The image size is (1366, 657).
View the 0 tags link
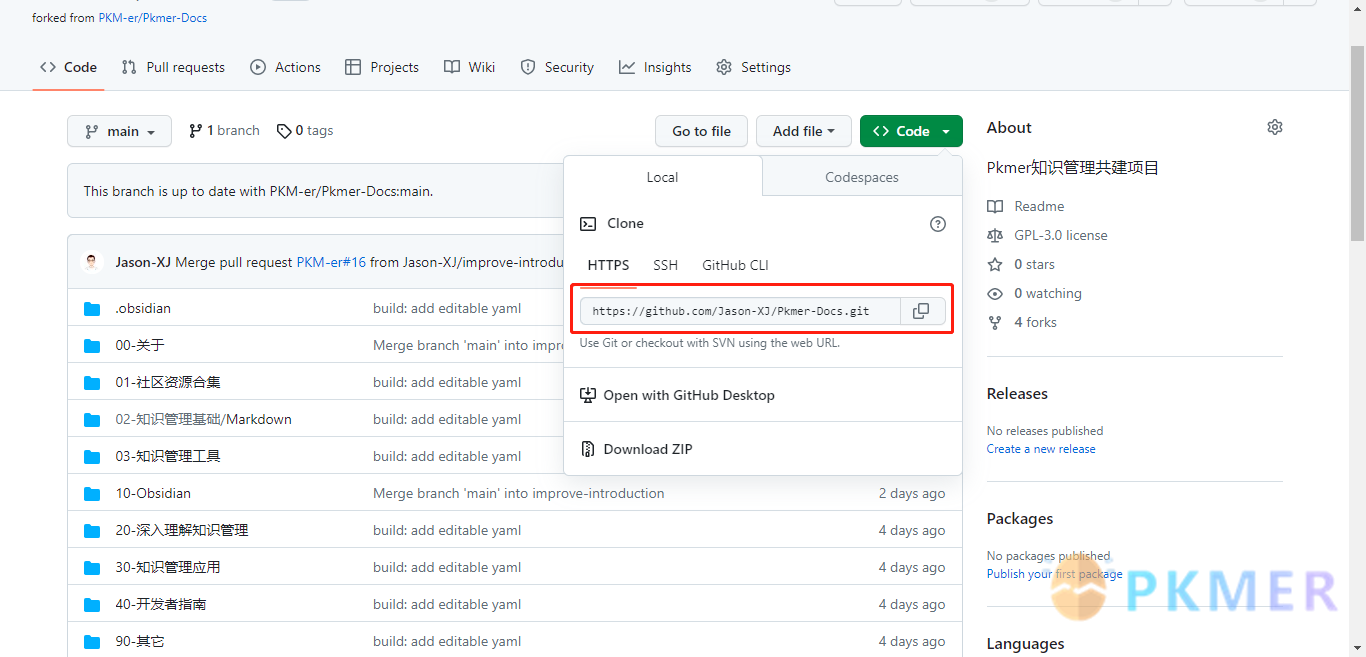click(x=305, y=131)
